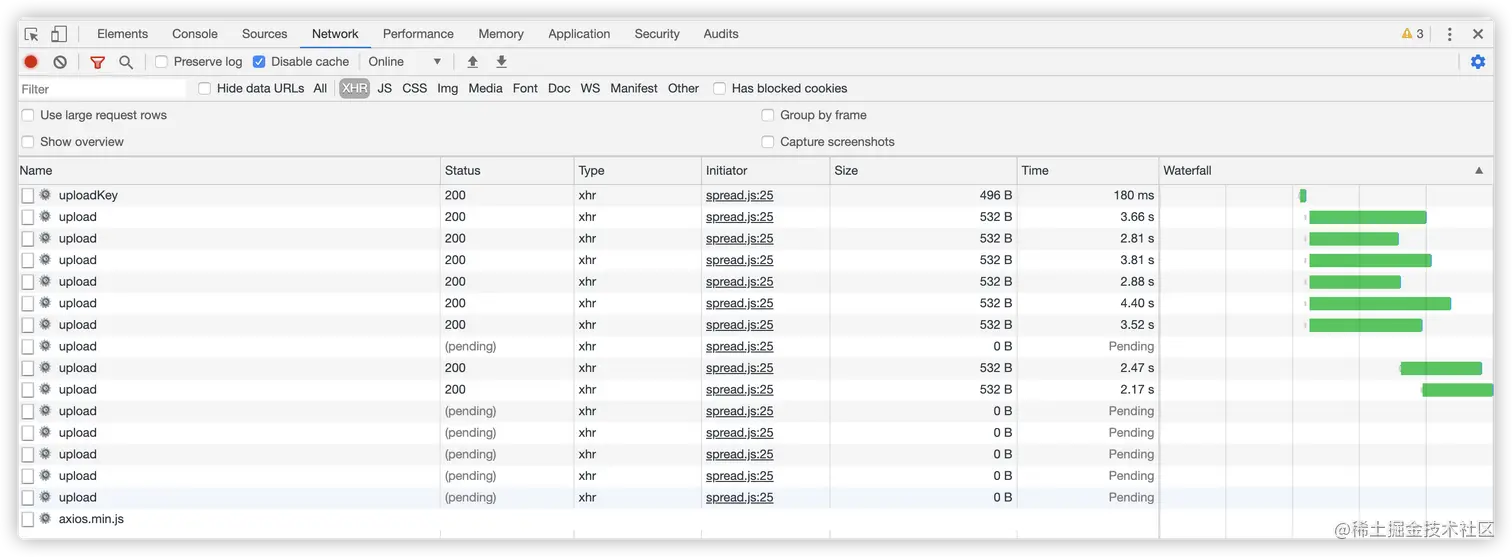1512x557 pixels.
Task: Close the DevTools panel
Action: click(1478, 34)
